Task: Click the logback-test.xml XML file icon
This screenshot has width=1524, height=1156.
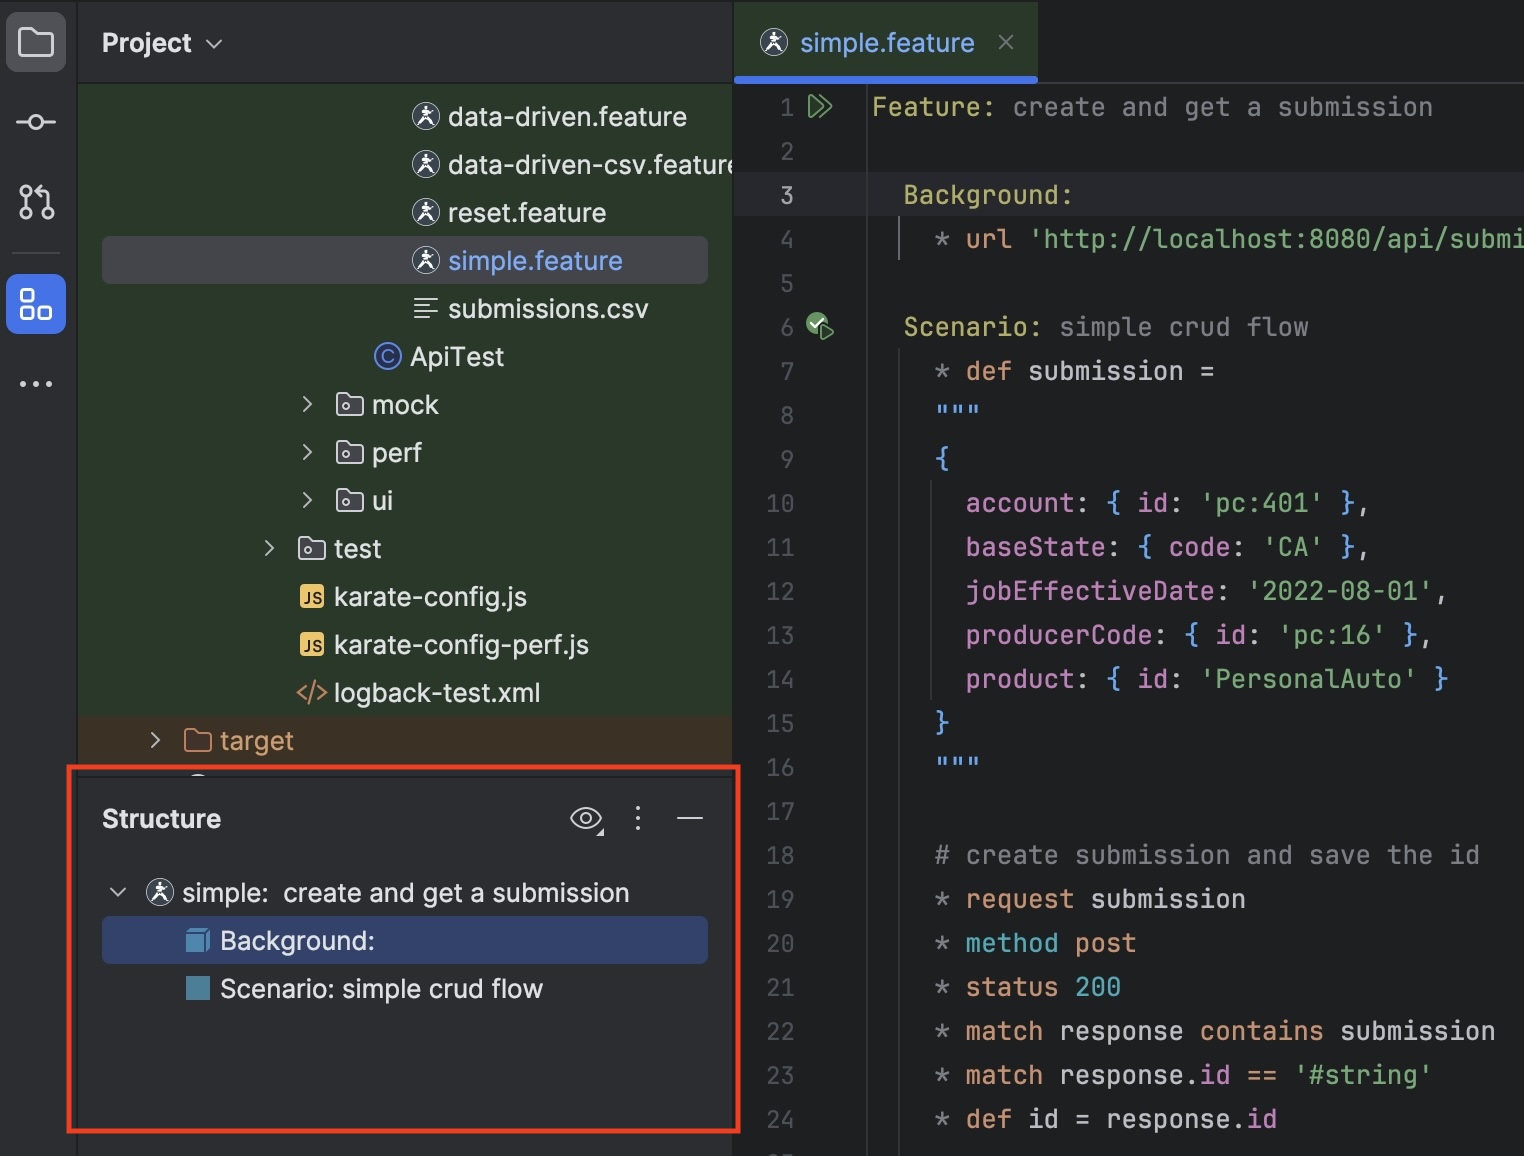Action: coord(312,693)
